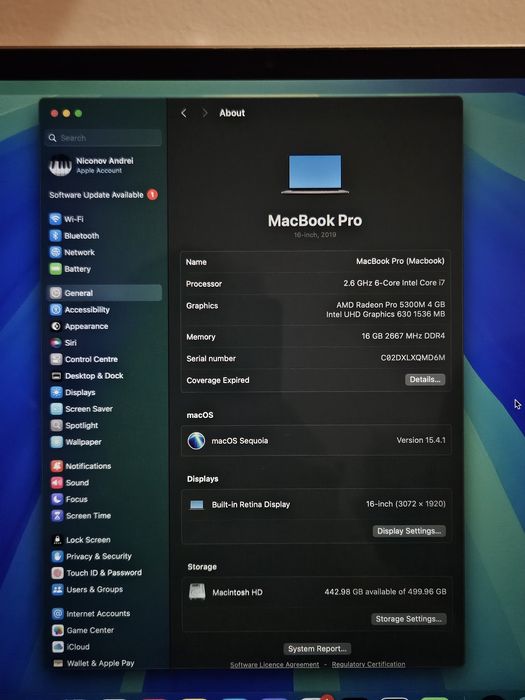
Task: Click the Built-in Retina Display icon
Action: [196, 504]
